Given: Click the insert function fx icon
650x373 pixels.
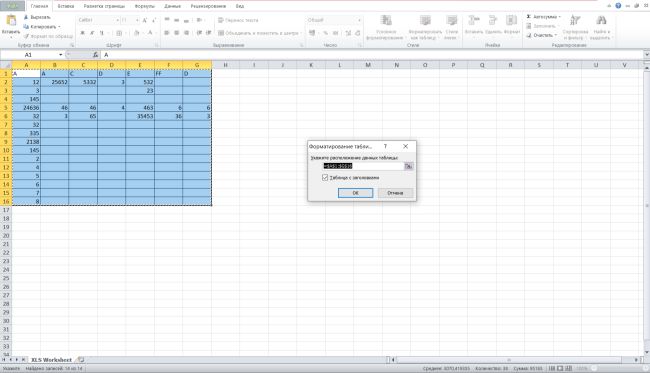Looking at the screenshot, I should [x=95, y=55].
